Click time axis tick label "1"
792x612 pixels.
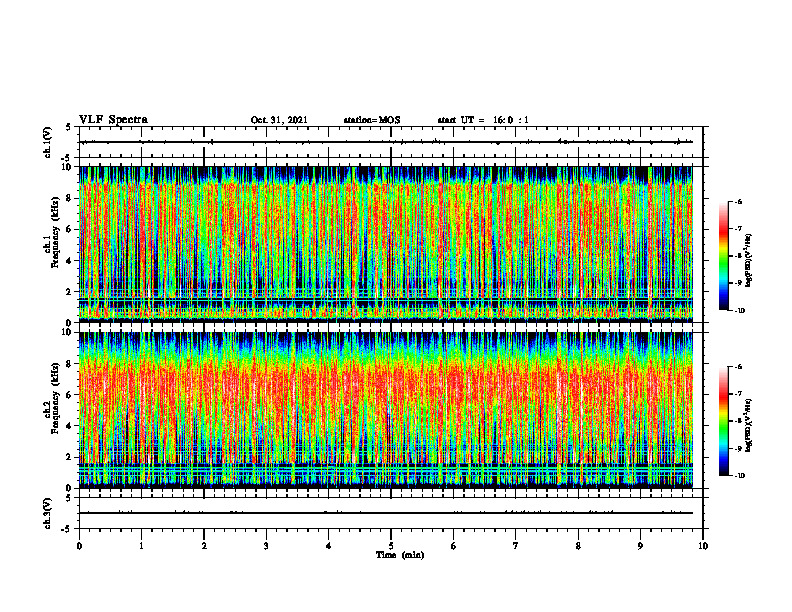click(x=141, y=546)
